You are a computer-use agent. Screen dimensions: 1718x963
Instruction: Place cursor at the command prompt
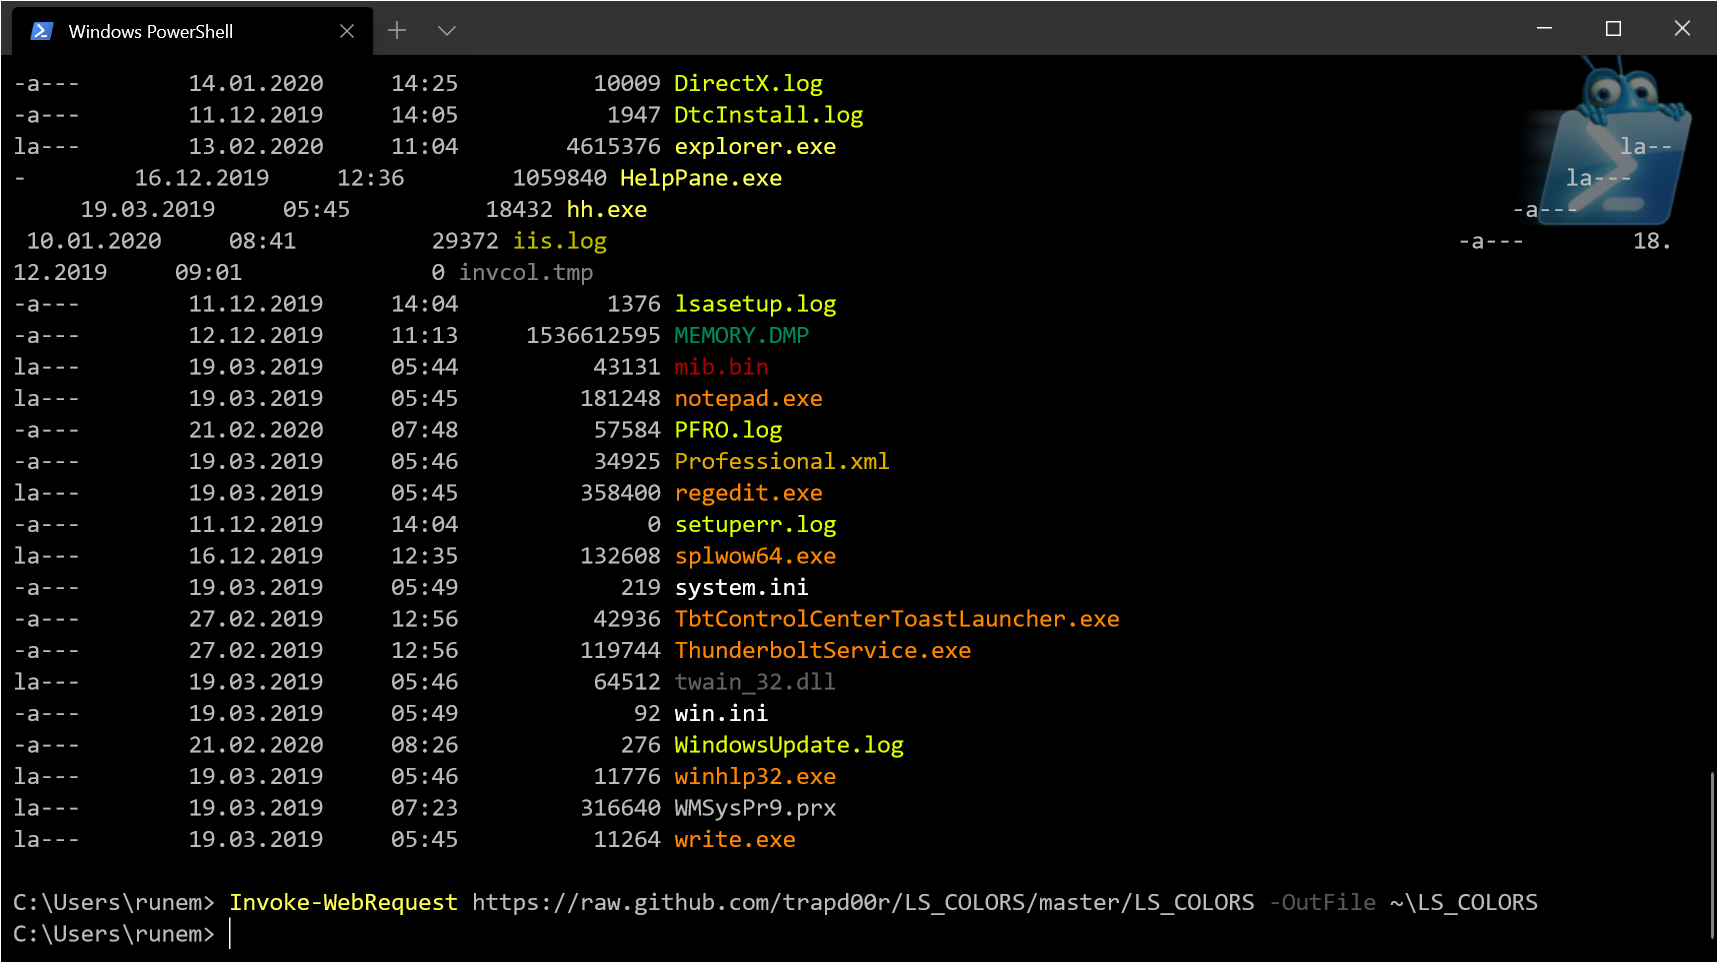[x=232, y=933]
